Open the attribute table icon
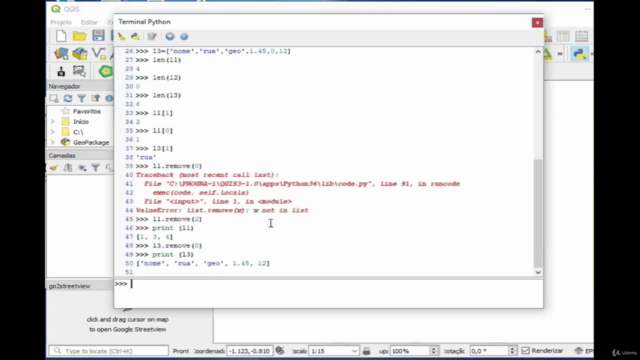This screenshot has height=360, width=640. pyautogui.click(x=563, y=36)
